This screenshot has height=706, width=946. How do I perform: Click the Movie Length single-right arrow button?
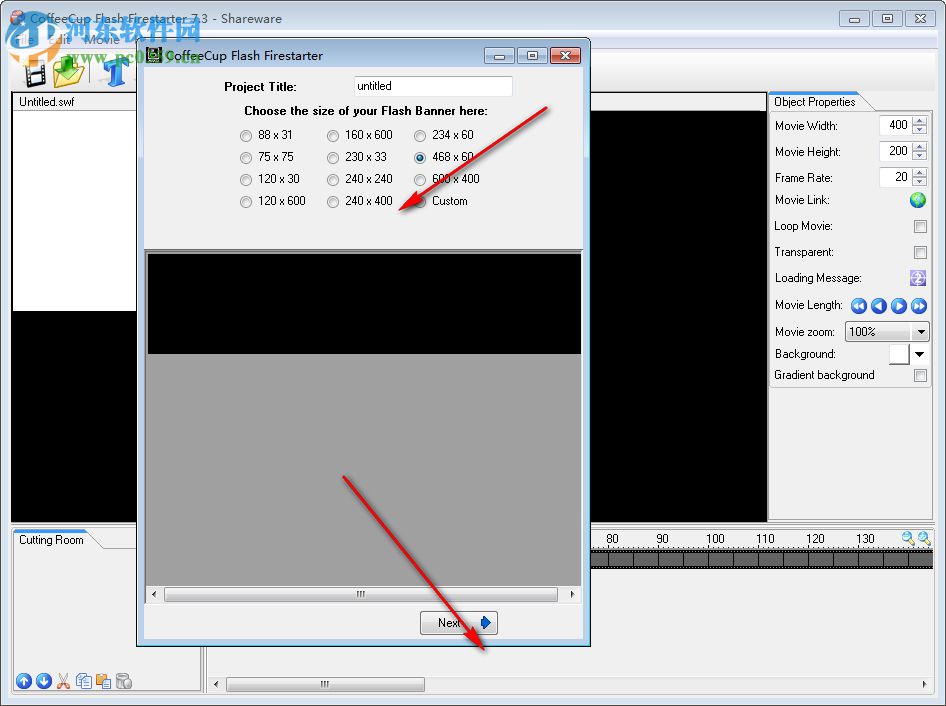click(899, 306)
